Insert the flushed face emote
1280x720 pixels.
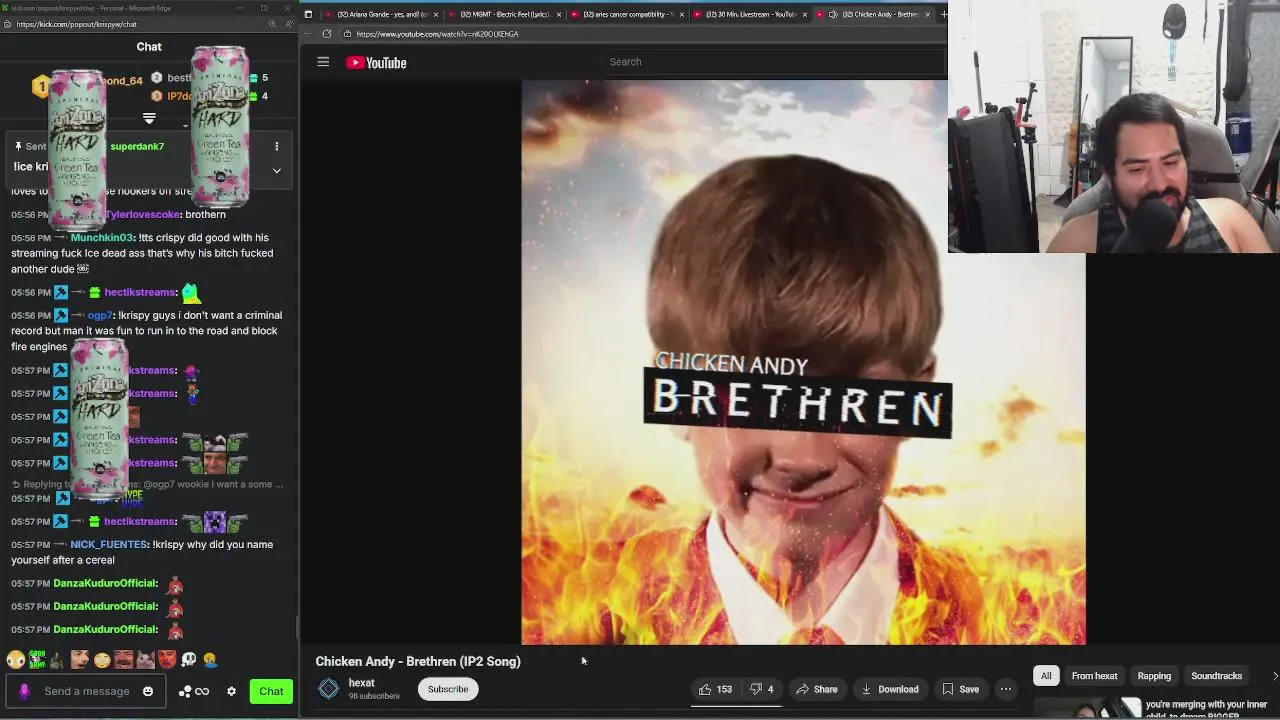[x=101, y=660]
